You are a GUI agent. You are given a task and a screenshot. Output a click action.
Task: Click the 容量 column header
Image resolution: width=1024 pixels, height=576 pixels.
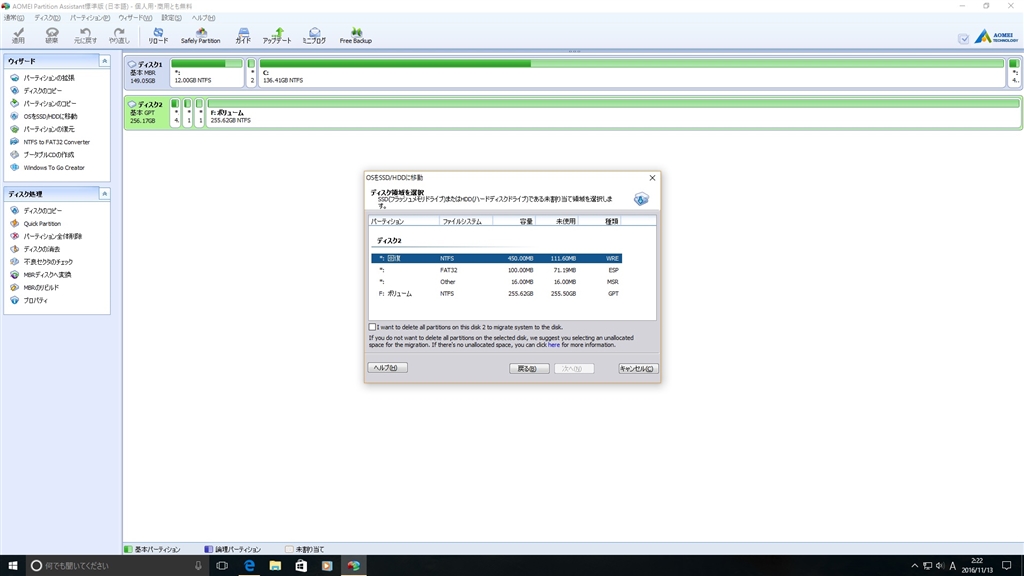(514, 221)
